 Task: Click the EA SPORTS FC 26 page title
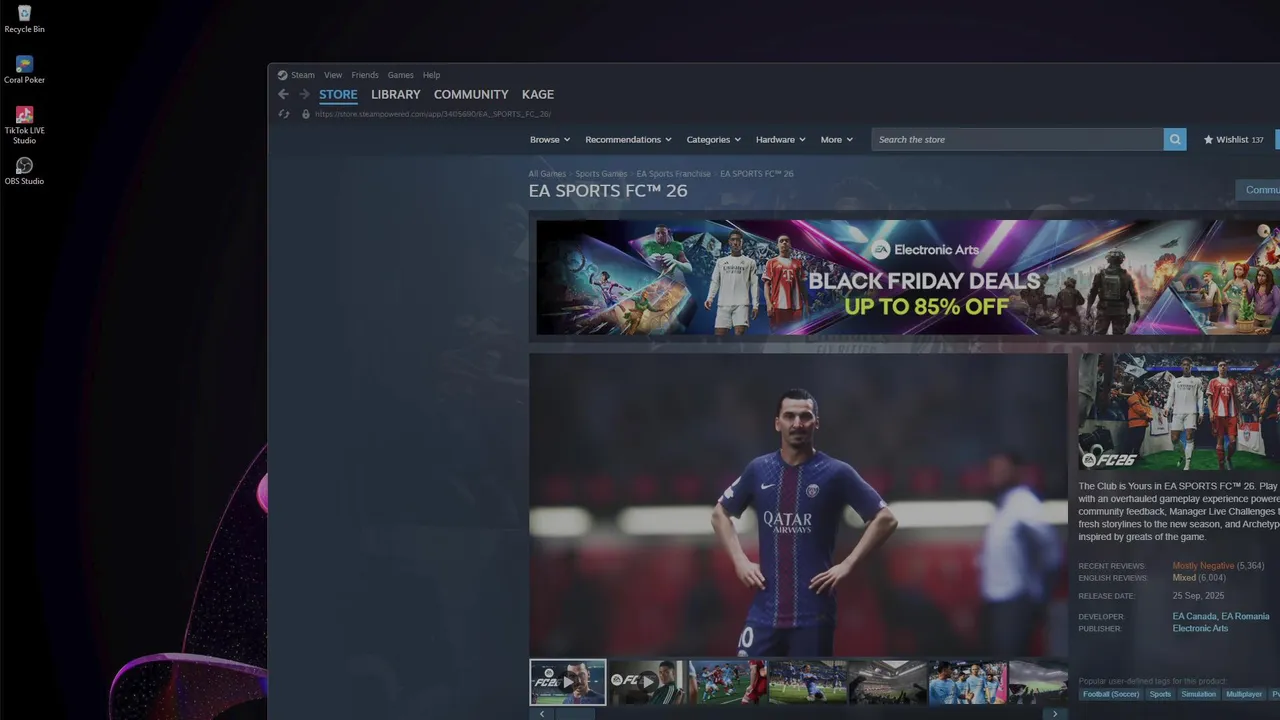click(x=608, y=191)
